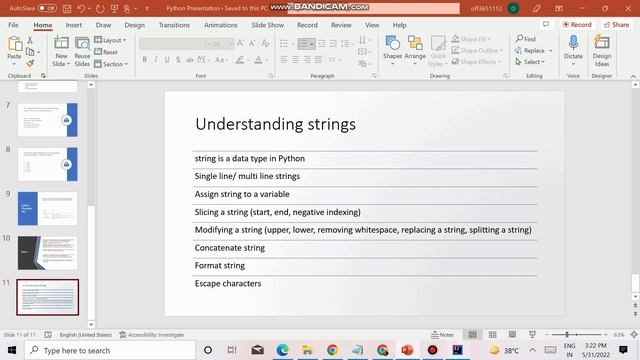Image resolution: width=640 pixels, height=360 pixels.
Task: Fit slide to current window
Action: point(634,335)
